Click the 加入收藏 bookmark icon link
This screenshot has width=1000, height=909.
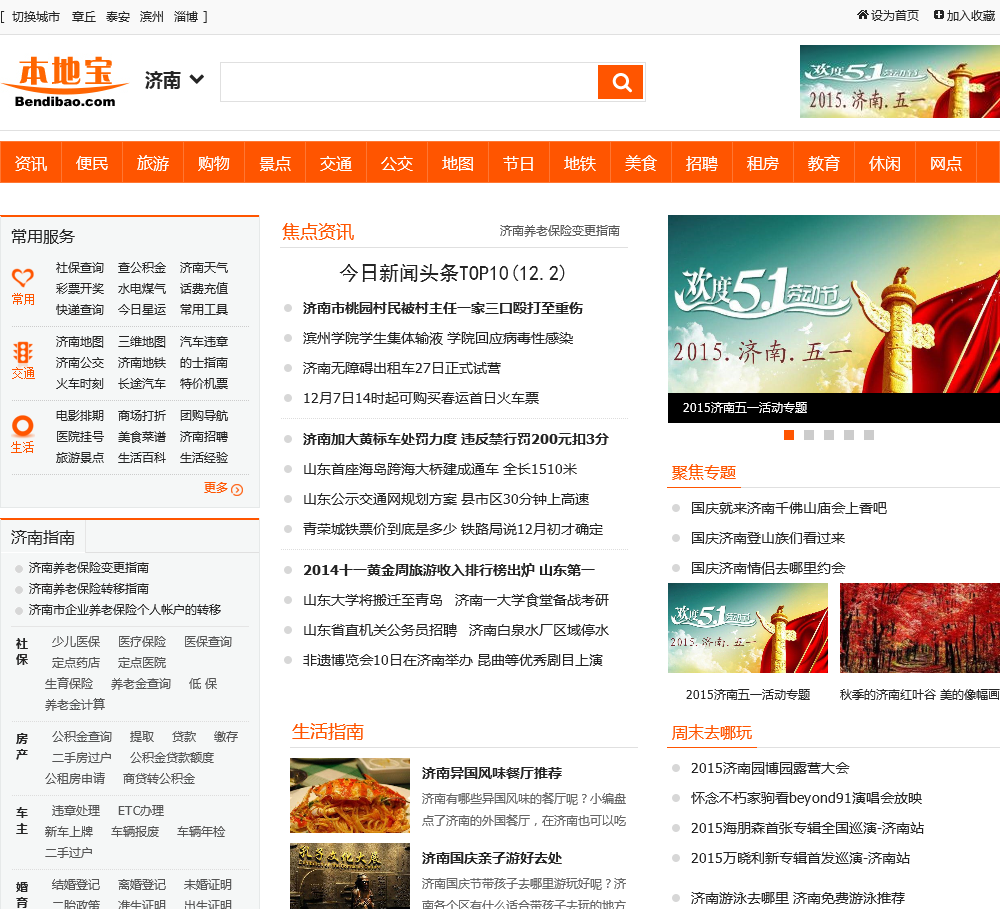(x=964, y=15)
